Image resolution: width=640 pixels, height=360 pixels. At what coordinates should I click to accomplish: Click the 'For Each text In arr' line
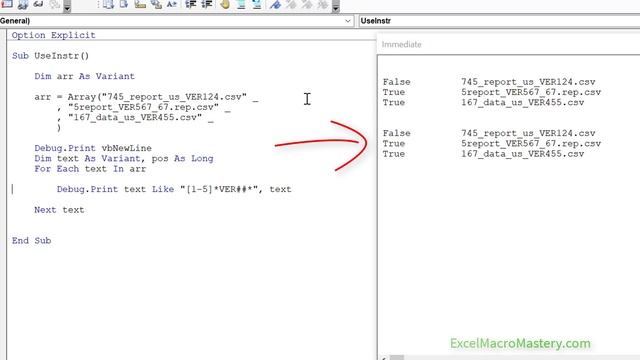(90, 169)
